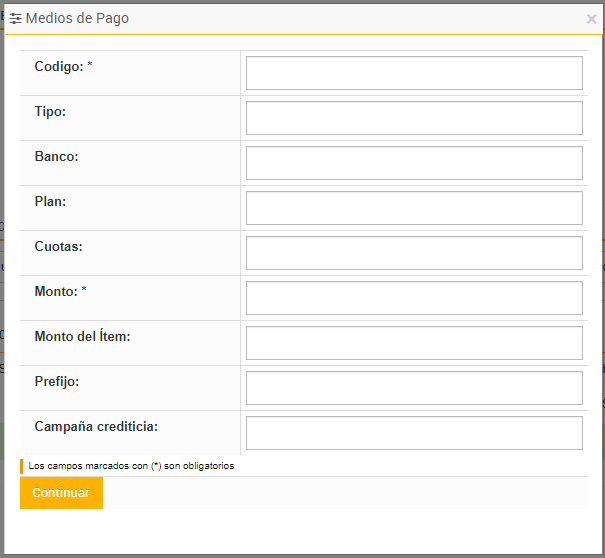Click into the Tipo text box
The height and width of the screenshot is (558, 605).
point(414,118)
